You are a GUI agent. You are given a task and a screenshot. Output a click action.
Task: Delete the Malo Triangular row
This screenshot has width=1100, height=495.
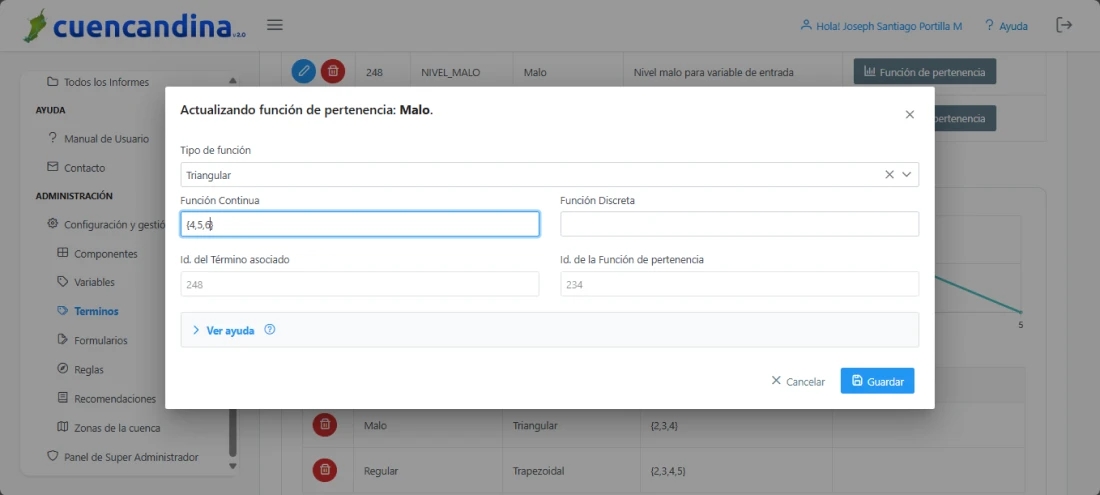tap(325, 425)
